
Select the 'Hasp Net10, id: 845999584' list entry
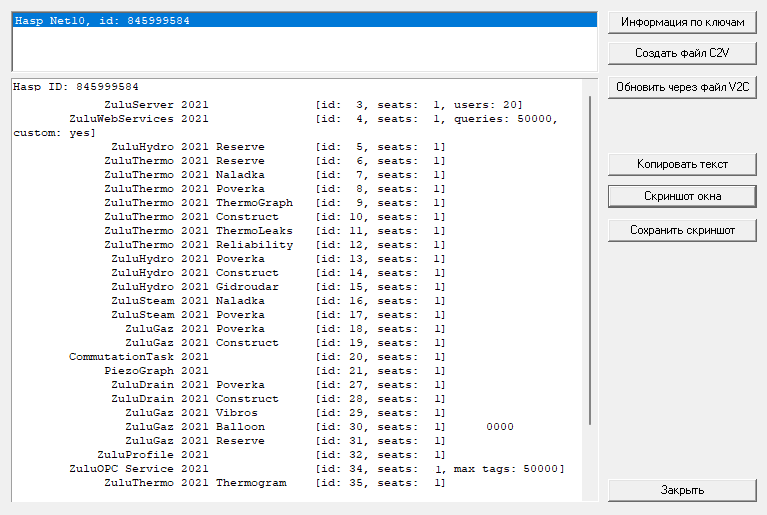pyautogui.click(x=102, y=20)
